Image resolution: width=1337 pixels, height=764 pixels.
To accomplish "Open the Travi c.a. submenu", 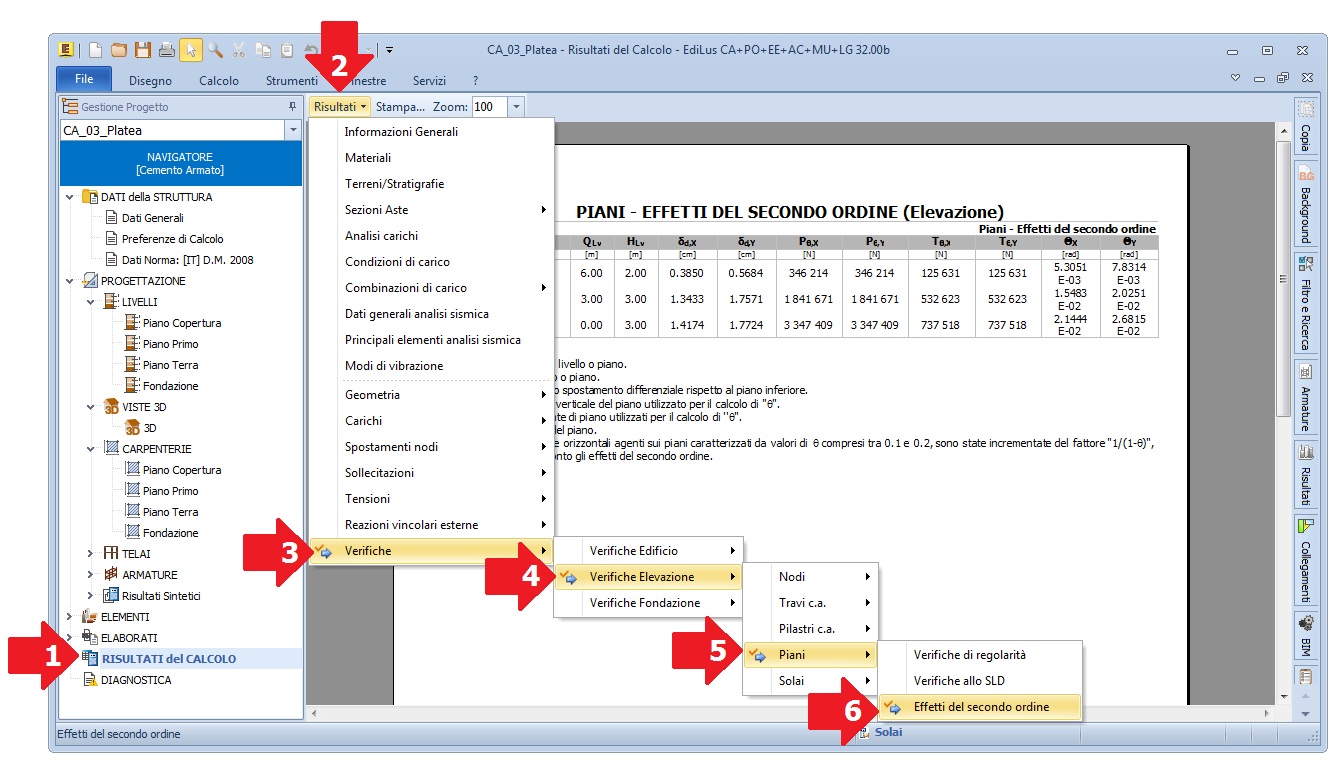I will pos(810,603).
